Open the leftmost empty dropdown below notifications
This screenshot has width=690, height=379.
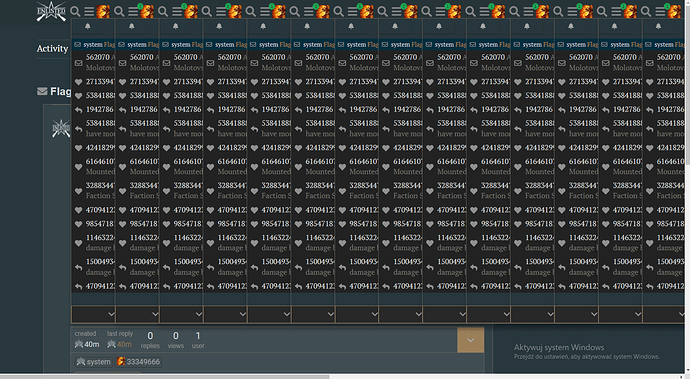[93, 314]
